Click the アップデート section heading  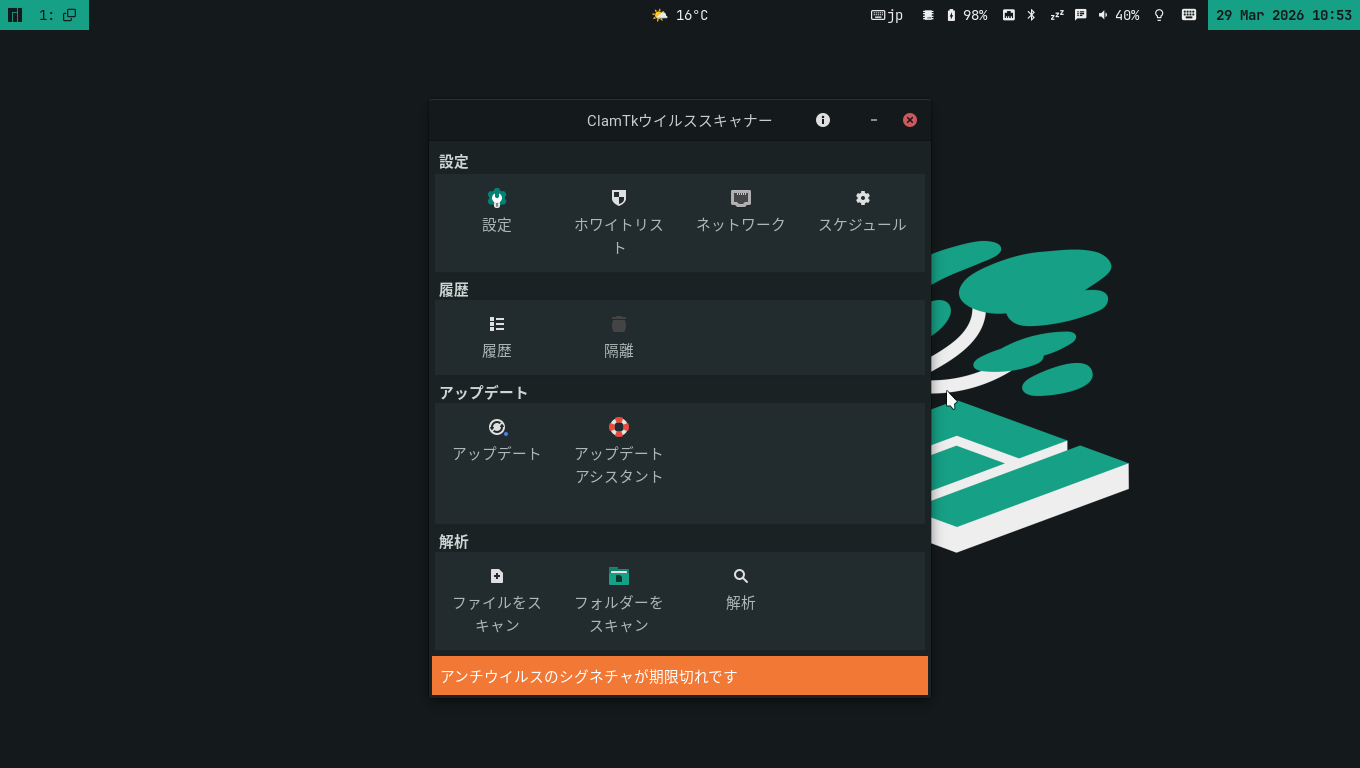pyautogui.click(x=484, y=392)
